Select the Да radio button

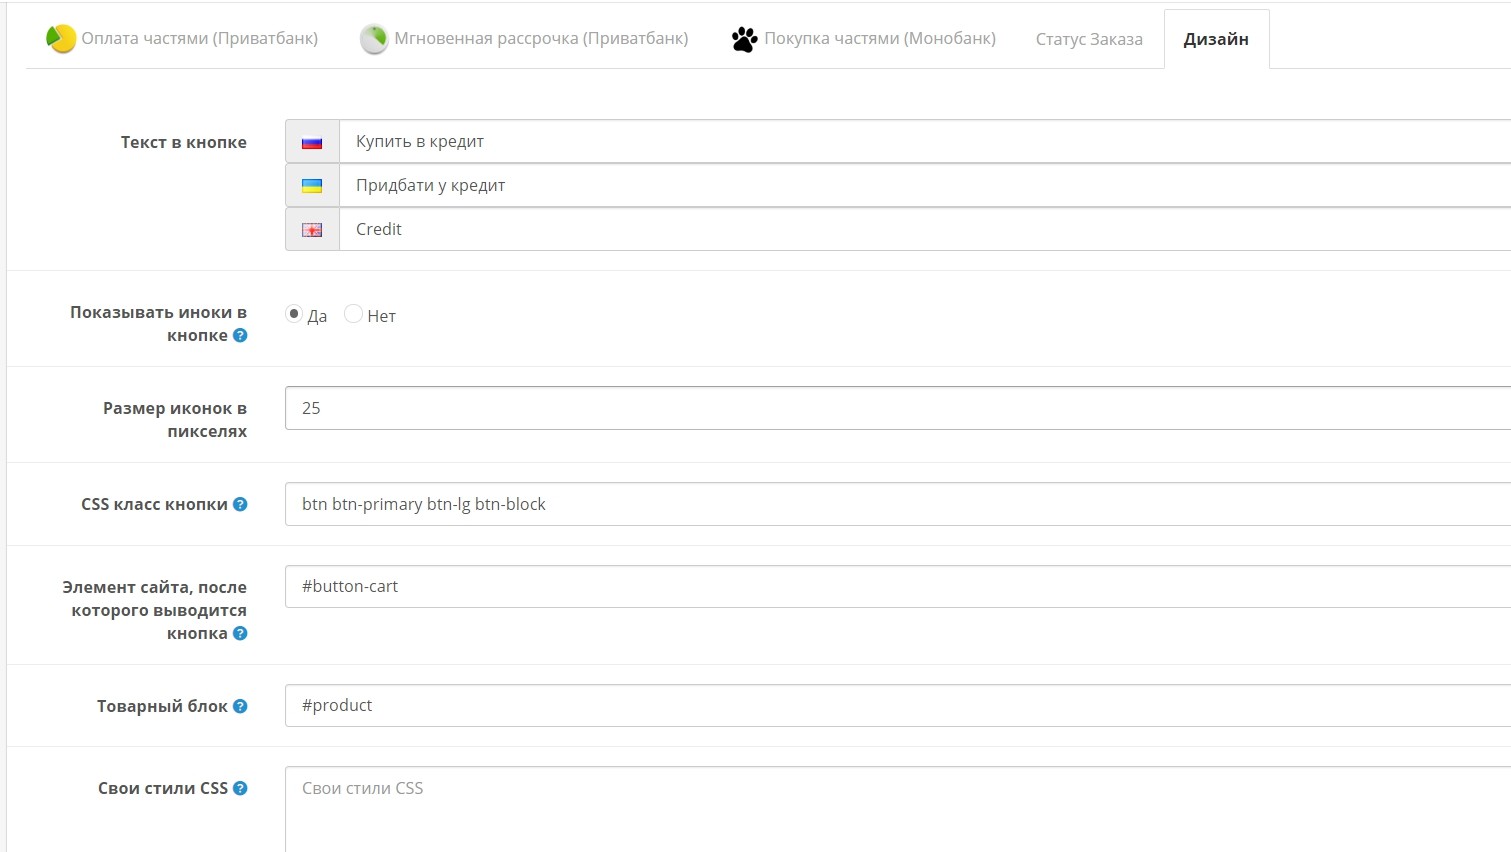pyautogui.click(x=294, y=314)
